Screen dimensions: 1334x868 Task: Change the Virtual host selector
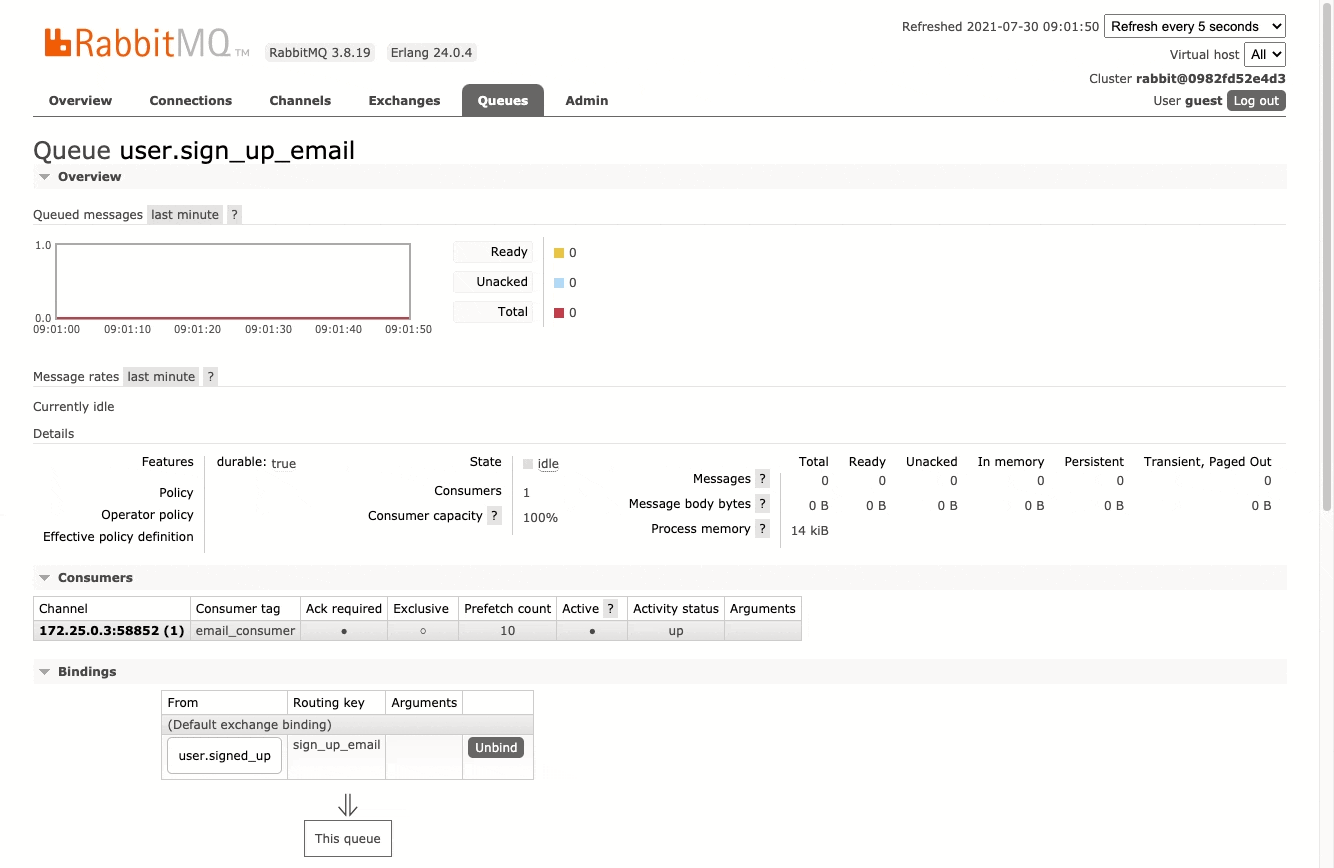1265,54
